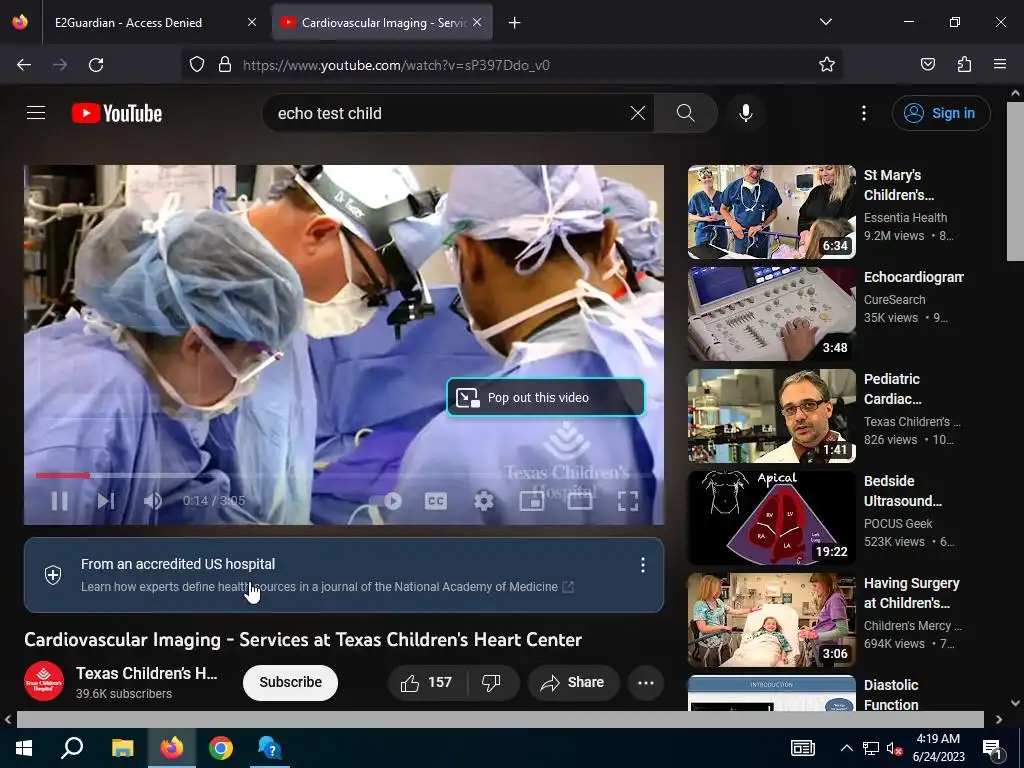Switch to miniplayer mode
The image size is (1024, 768).
coord(532,501)
